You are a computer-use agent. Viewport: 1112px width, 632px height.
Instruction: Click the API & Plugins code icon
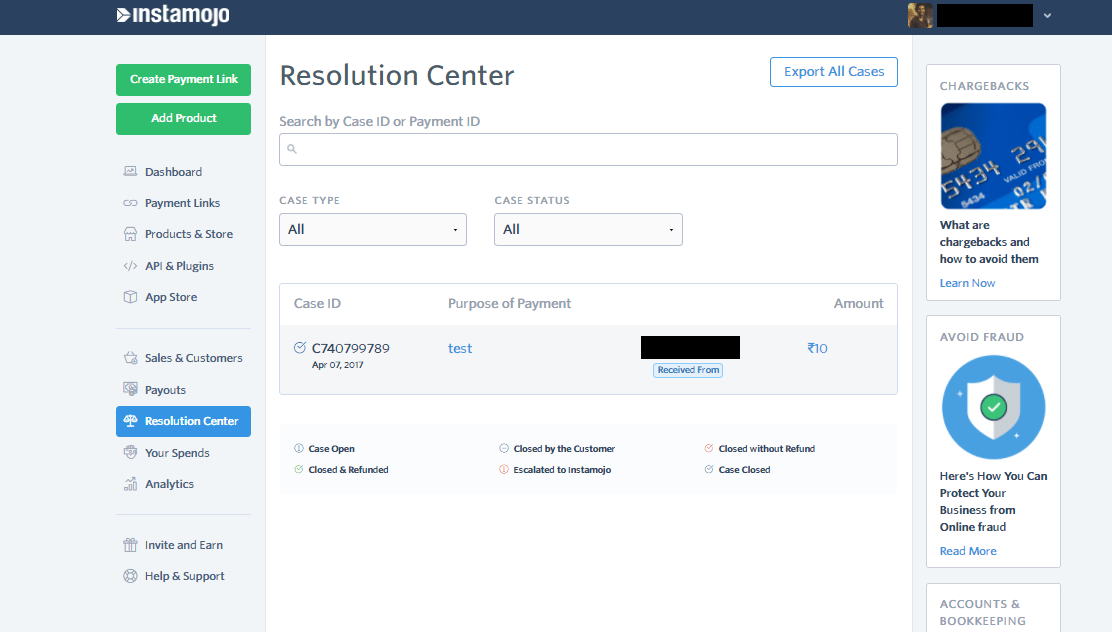click(x=130, y=265)
